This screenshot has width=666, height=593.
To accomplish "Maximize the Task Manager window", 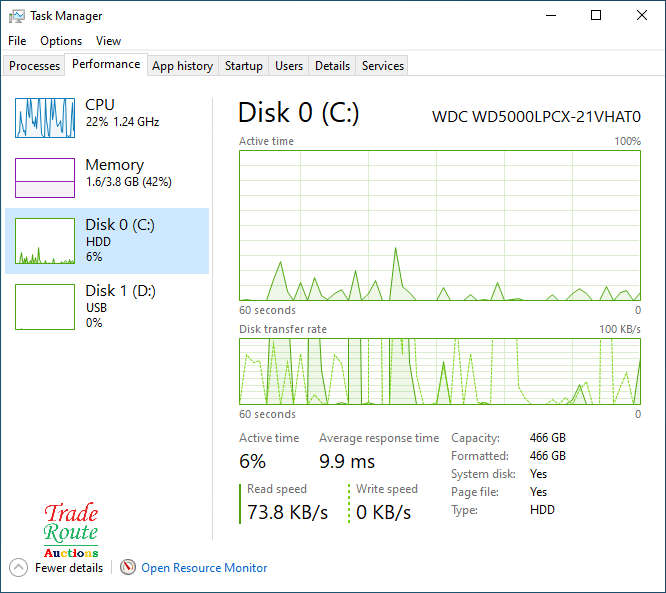I will [596, 16].
